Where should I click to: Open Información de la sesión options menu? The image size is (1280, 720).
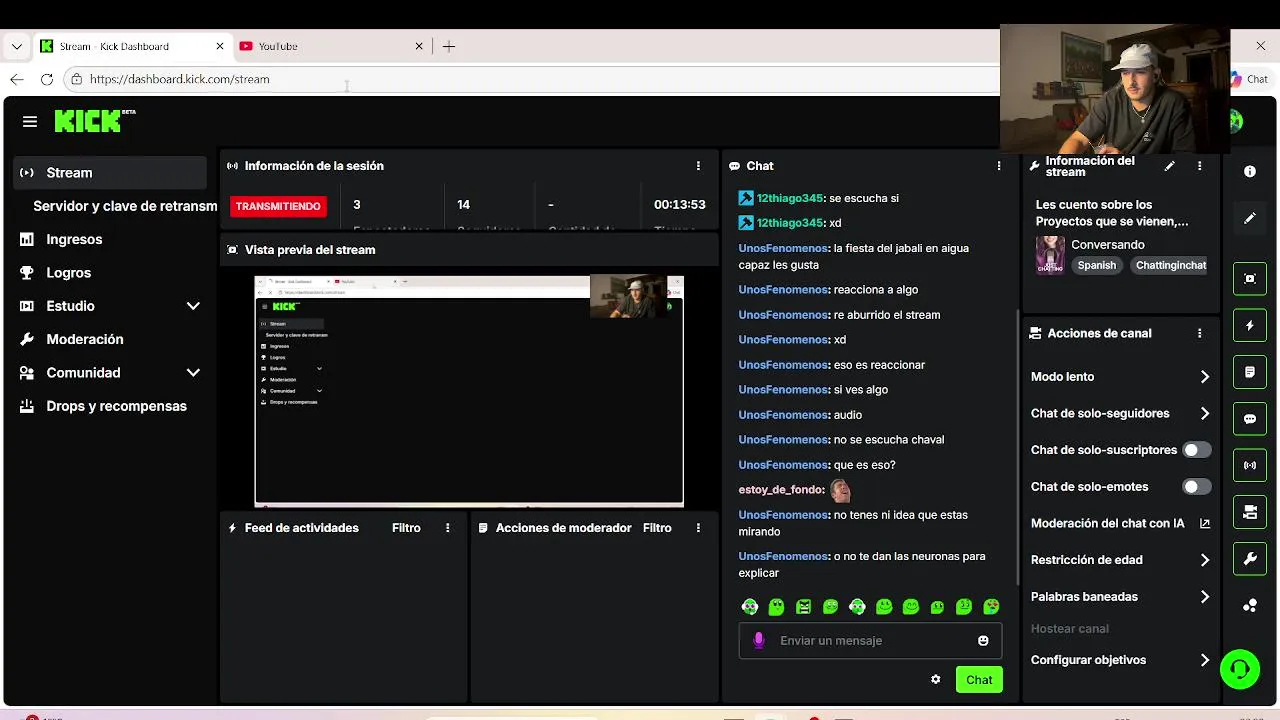tap(698, 166)
